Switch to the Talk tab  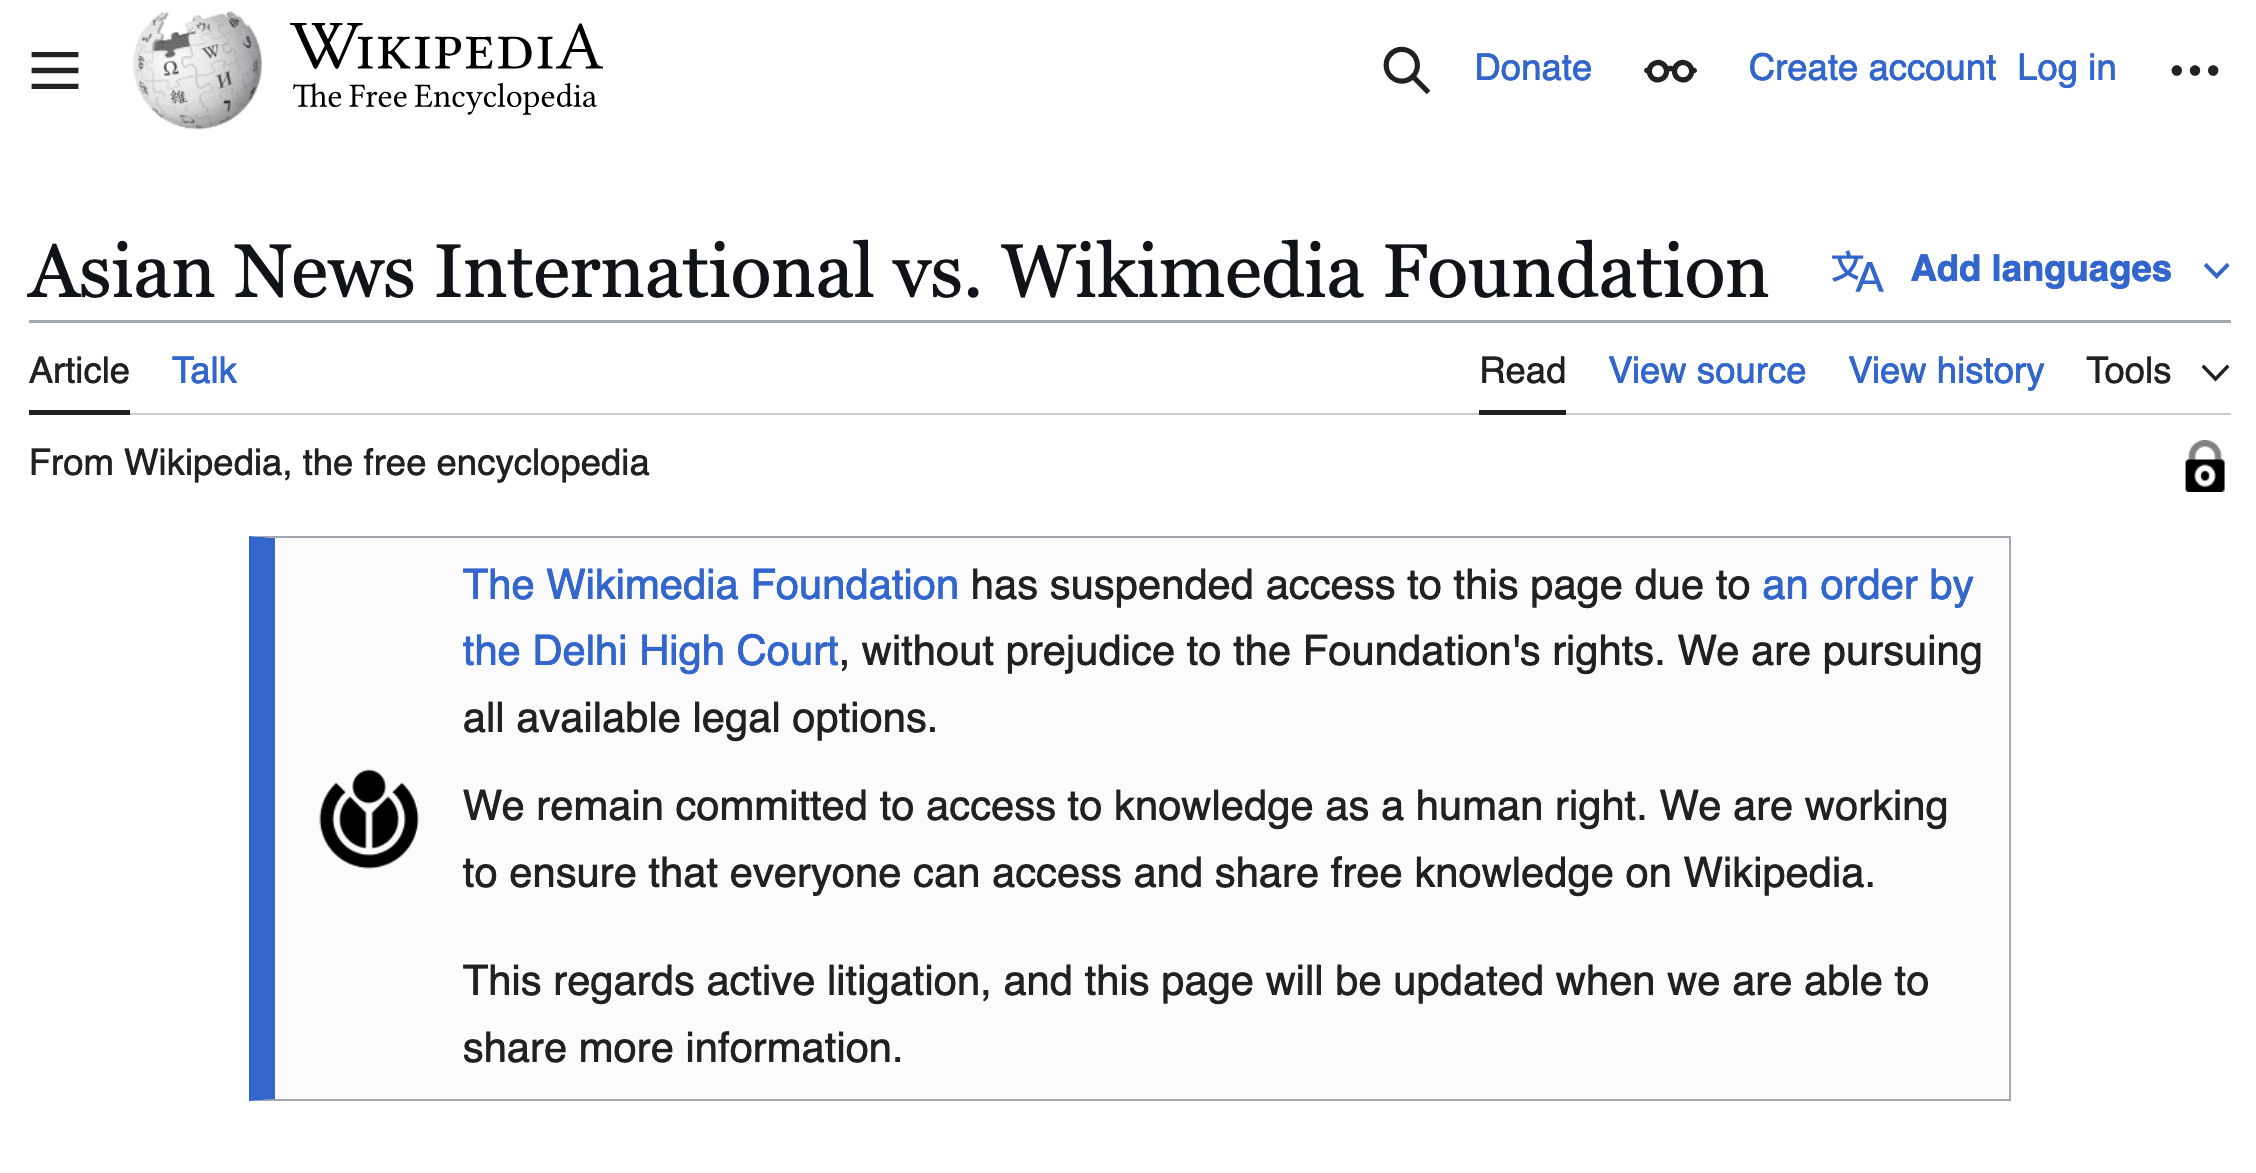[x=204, y=371]
